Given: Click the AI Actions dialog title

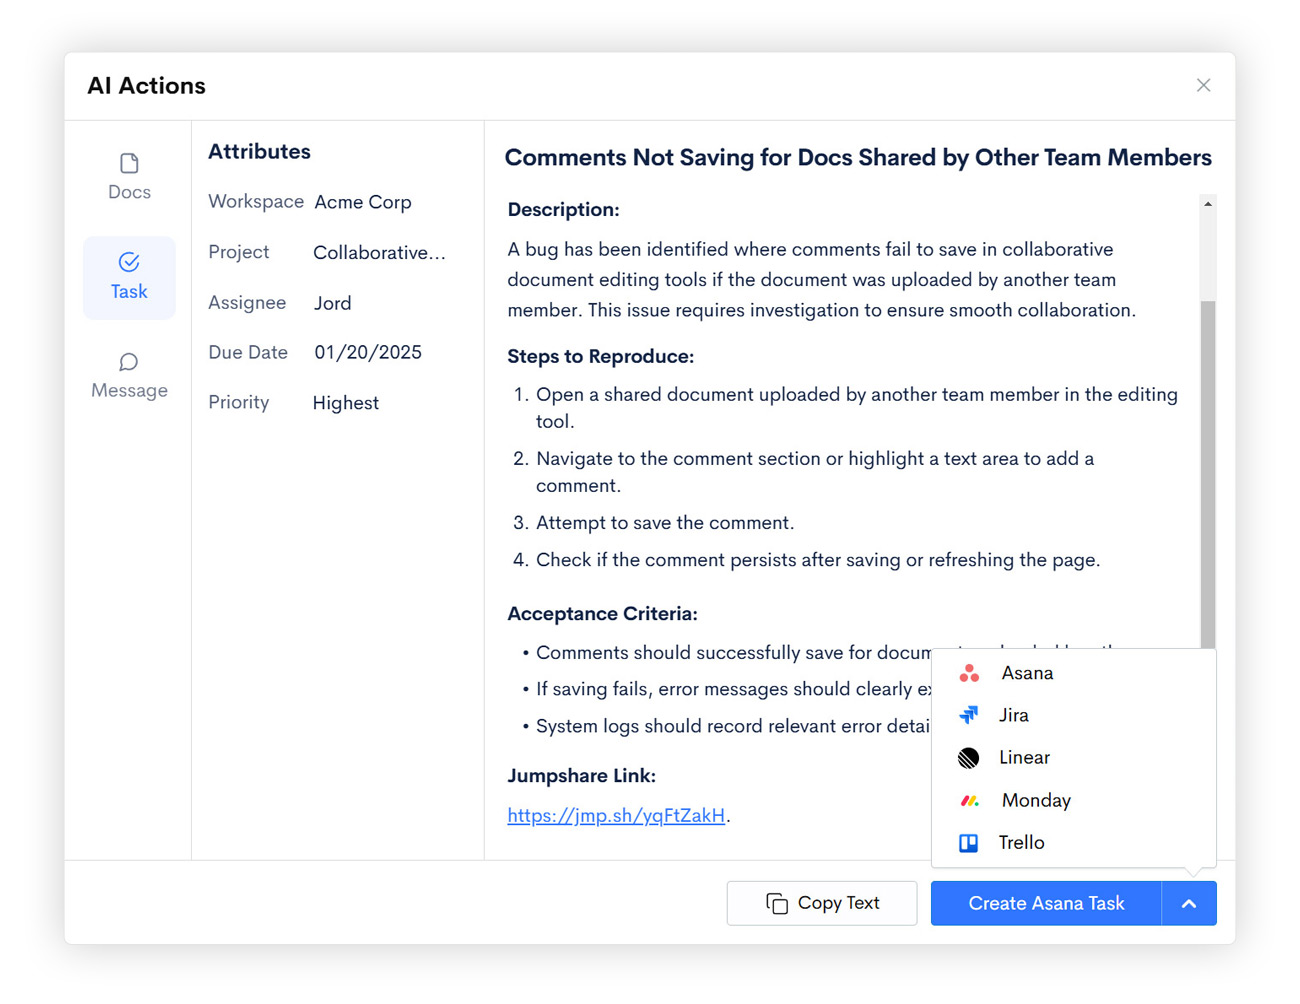Looking at the screenshot, I should [x=147, y=86].
